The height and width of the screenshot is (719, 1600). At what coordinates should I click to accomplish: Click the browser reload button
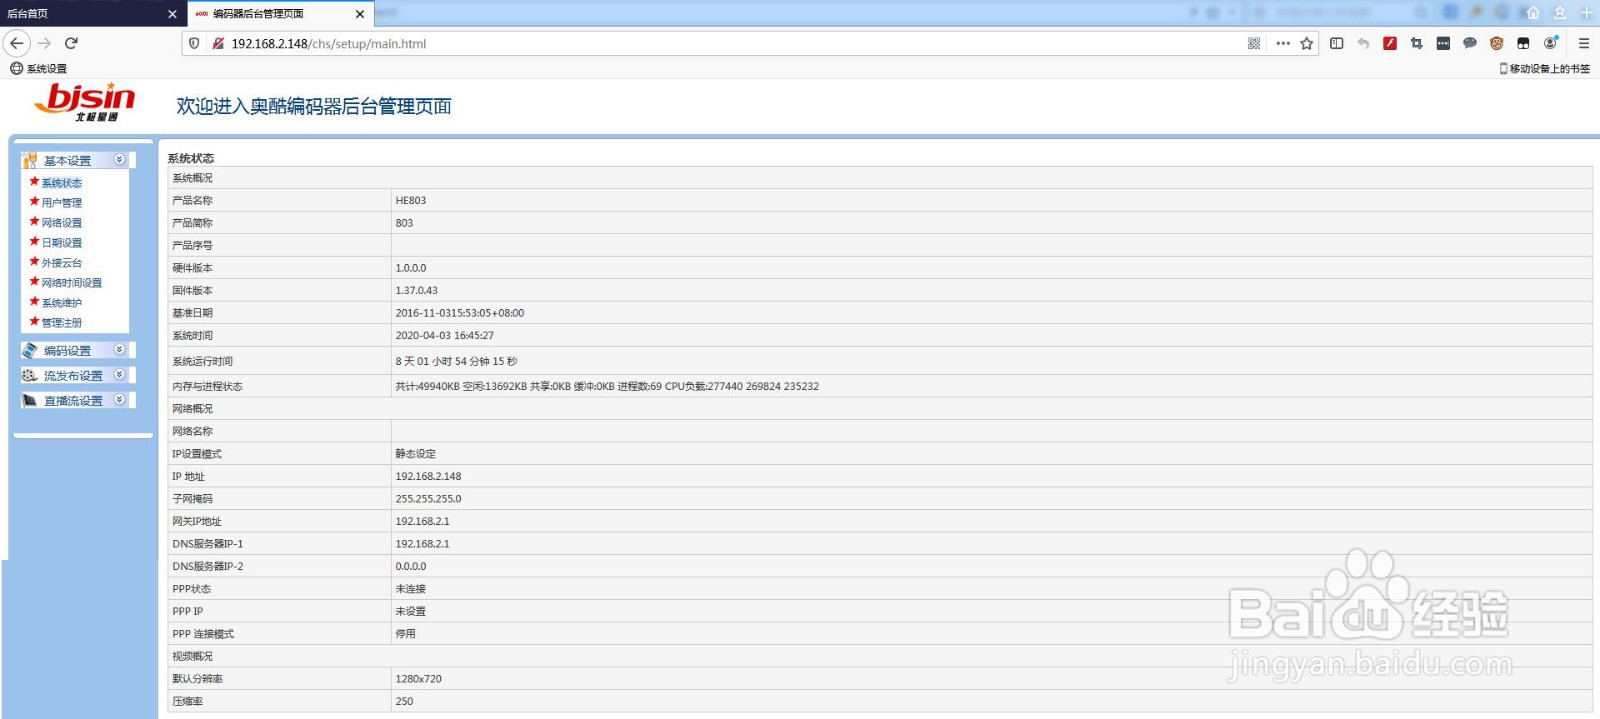pos(71,43)
